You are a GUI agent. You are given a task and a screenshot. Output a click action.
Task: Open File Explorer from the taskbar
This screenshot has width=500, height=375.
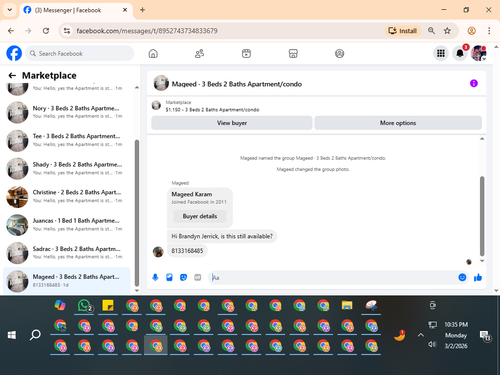coord(347,305)
